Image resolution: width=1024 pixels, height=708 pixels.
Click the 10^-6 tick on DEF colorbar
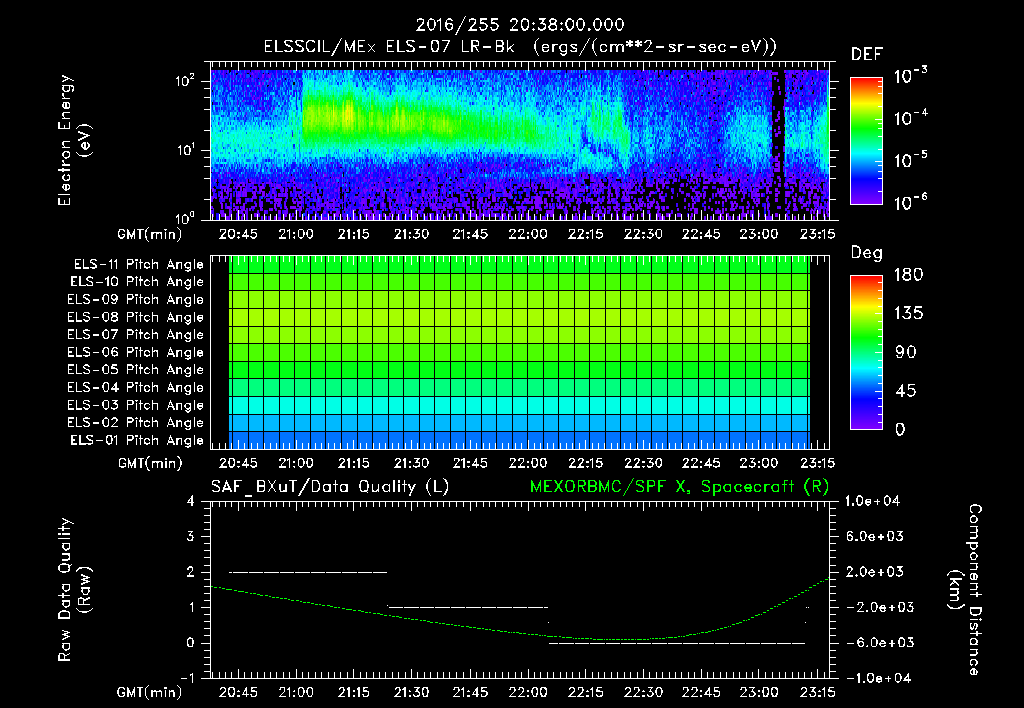point(910,202)
